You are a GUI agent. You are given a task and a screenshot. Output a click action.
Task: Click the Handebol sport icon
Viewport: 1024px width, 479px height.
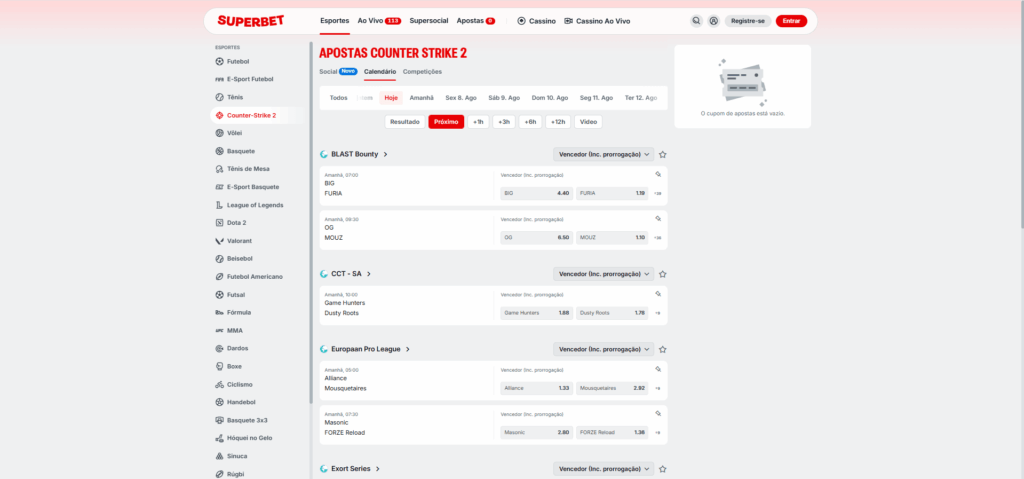[x=219, y=403]
